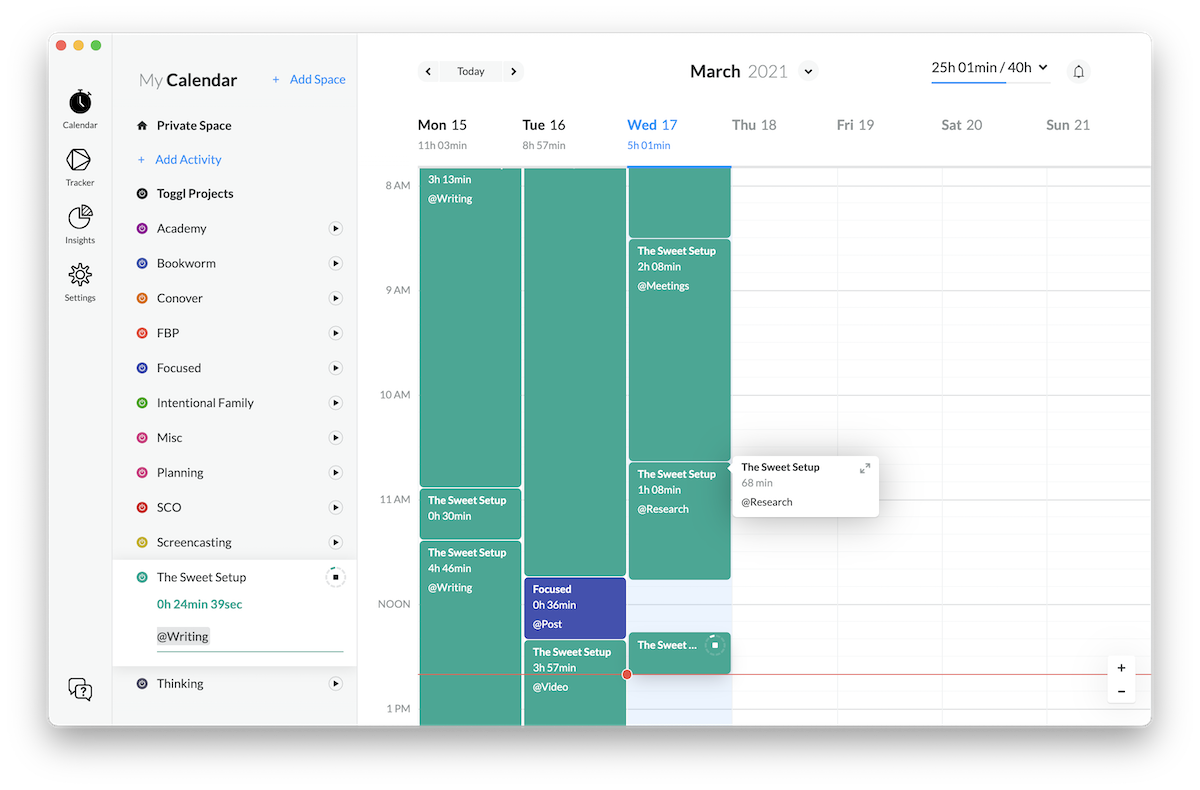Screen dimensions: 1200x790
Task: Select Private Space
Action: point(194,126)
